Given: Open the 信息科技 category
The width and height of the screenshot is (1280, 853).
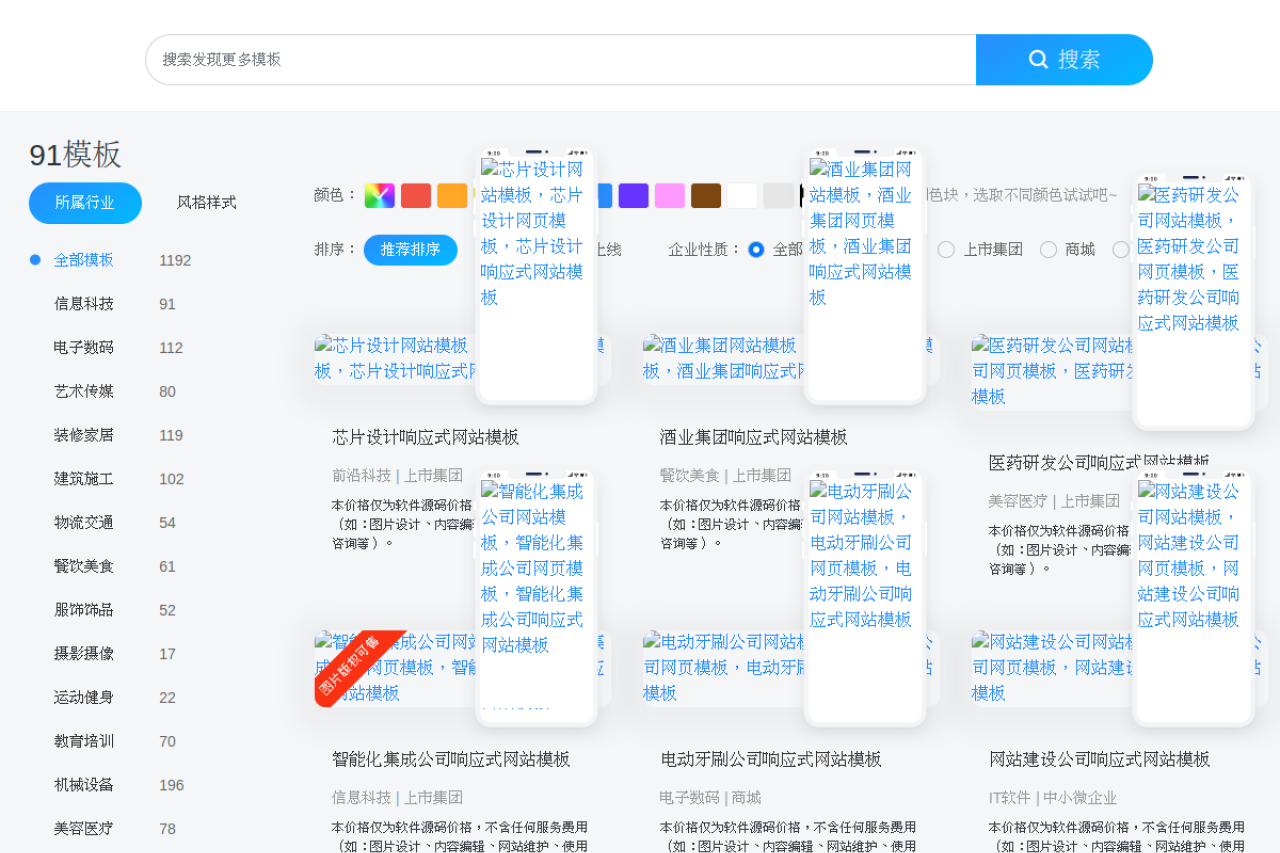Looking at the screenshot, I should [x=84, y=304].
